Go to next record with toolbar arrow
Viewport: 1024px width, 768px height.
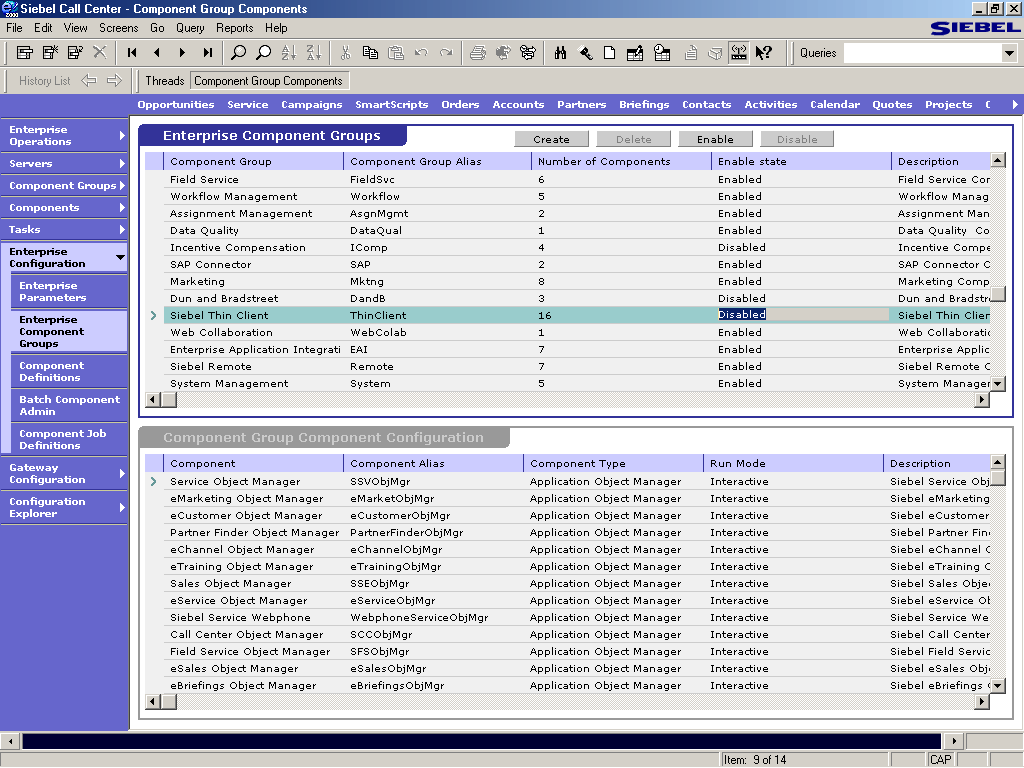click(182, 53)
